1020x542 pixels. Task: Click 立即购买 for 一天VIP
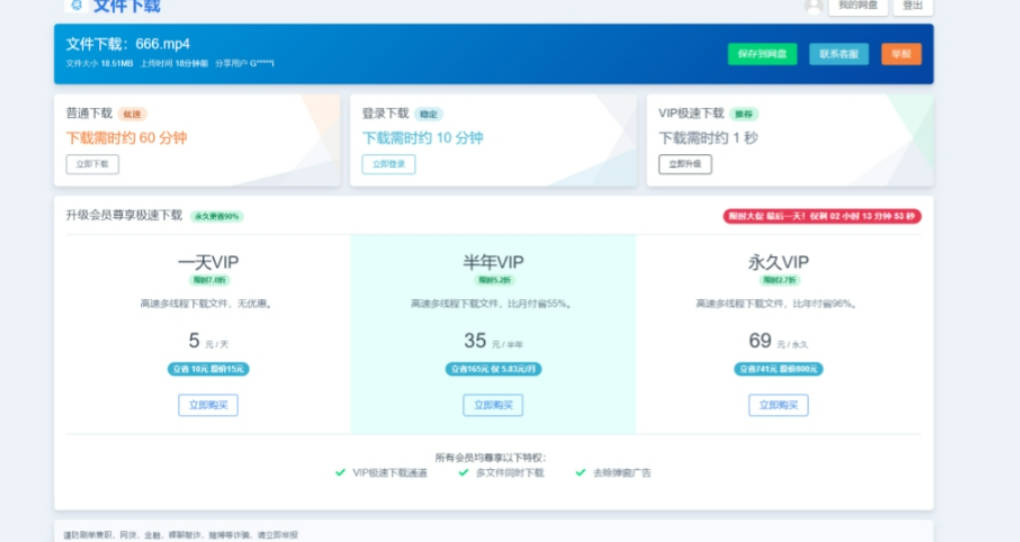pos(208,405)
